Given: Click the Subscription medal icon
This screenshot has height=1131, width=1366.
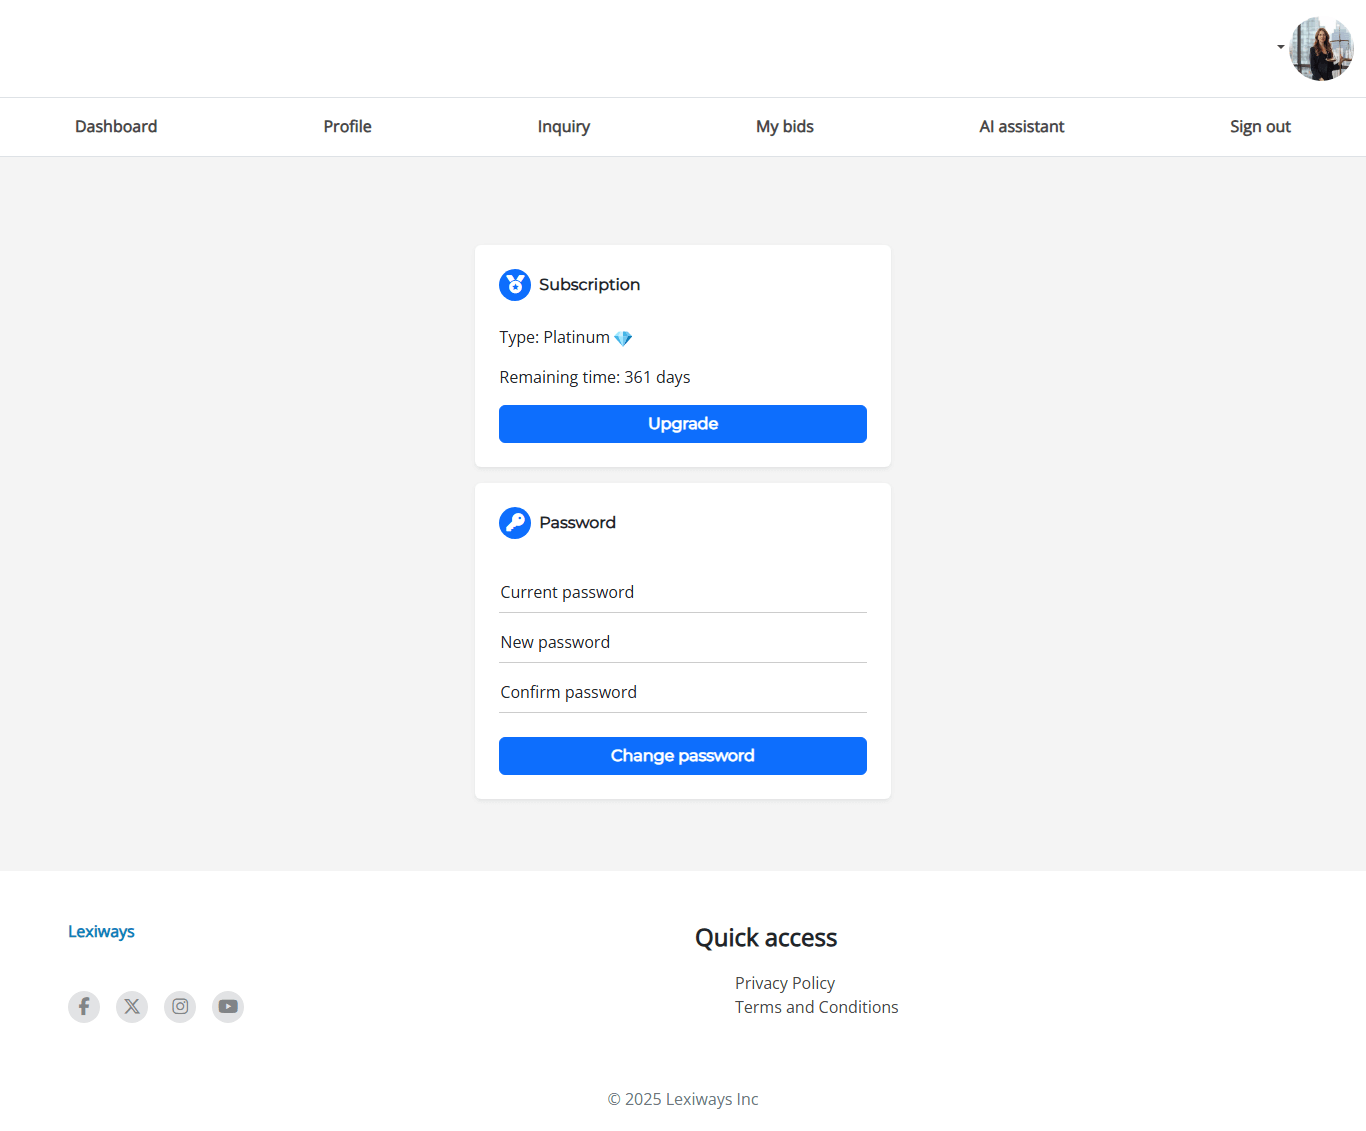Looking at the screenshot, I should coord(515,285).
